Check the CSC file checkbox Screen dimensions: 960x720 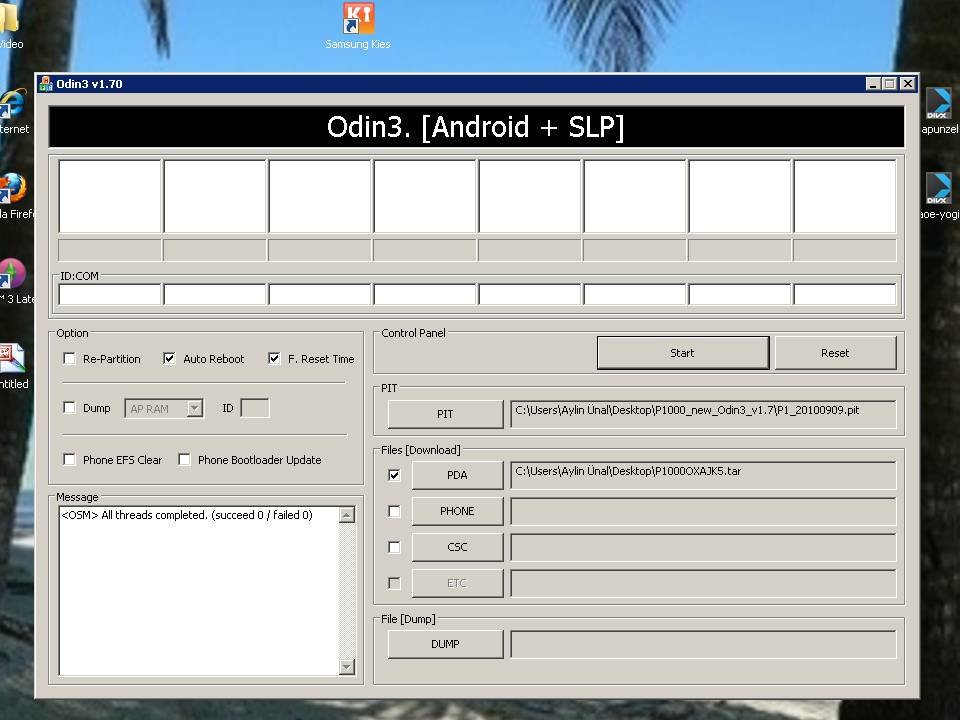(x=394, y=547)
